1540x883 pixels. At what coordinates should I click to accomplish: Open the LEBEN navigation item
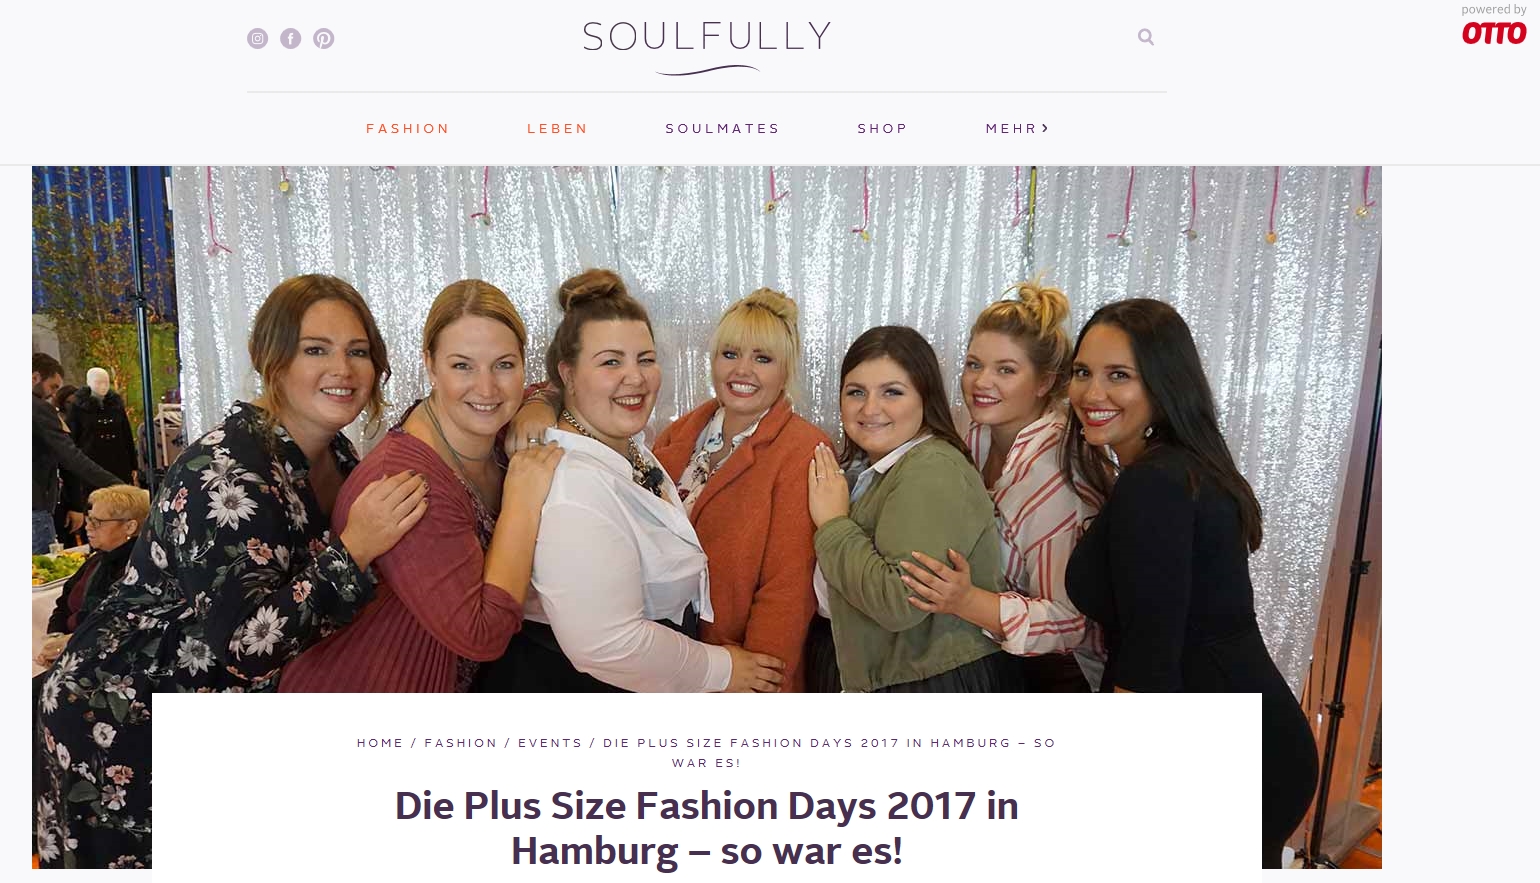pyautogui.click(x=558, y=128)
